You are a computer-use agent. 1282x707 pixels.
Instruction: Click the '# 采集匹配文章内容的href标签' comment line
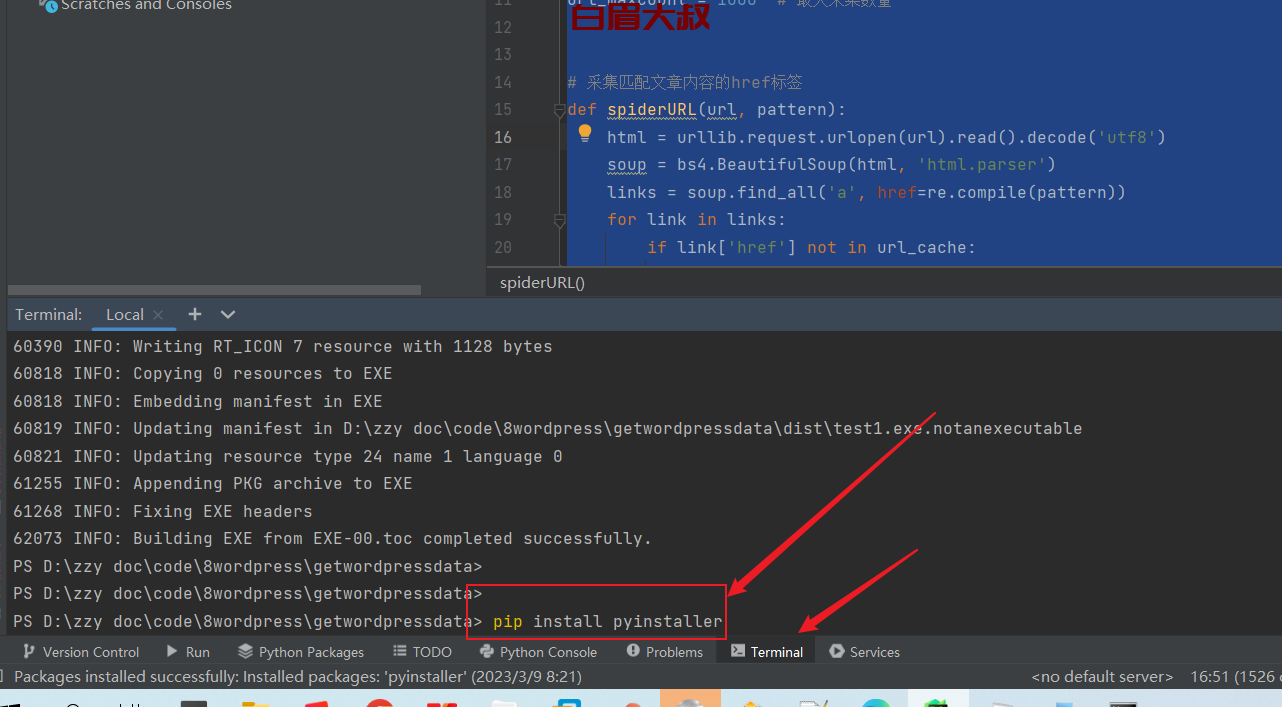click(x=684, y=82)
